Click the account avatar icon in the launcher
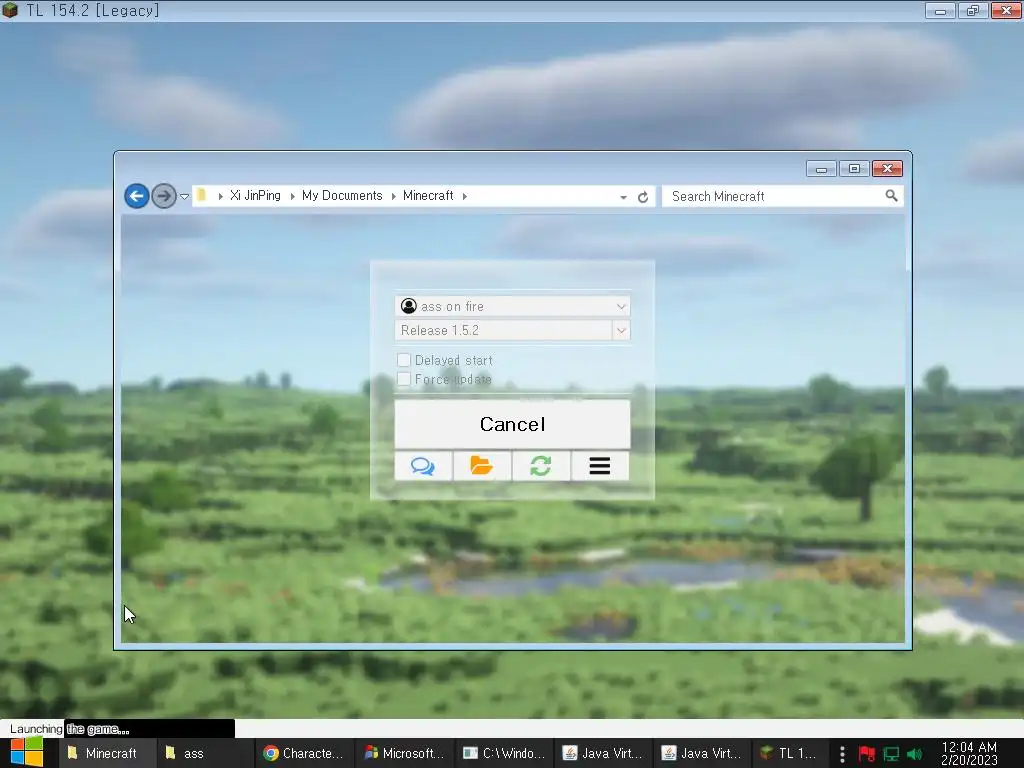The height and width of the screenshot is (768, 1024). click(409, 306)
